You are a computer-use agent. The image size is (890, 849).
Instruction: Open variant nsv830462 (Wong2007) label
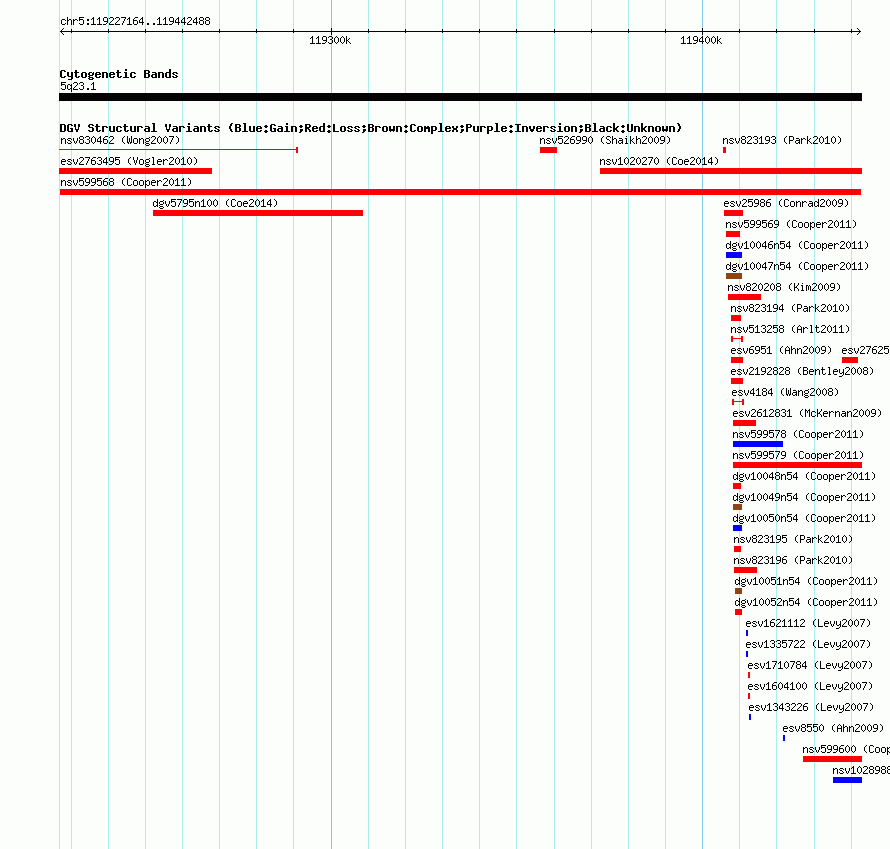click(x=120, y=140)
